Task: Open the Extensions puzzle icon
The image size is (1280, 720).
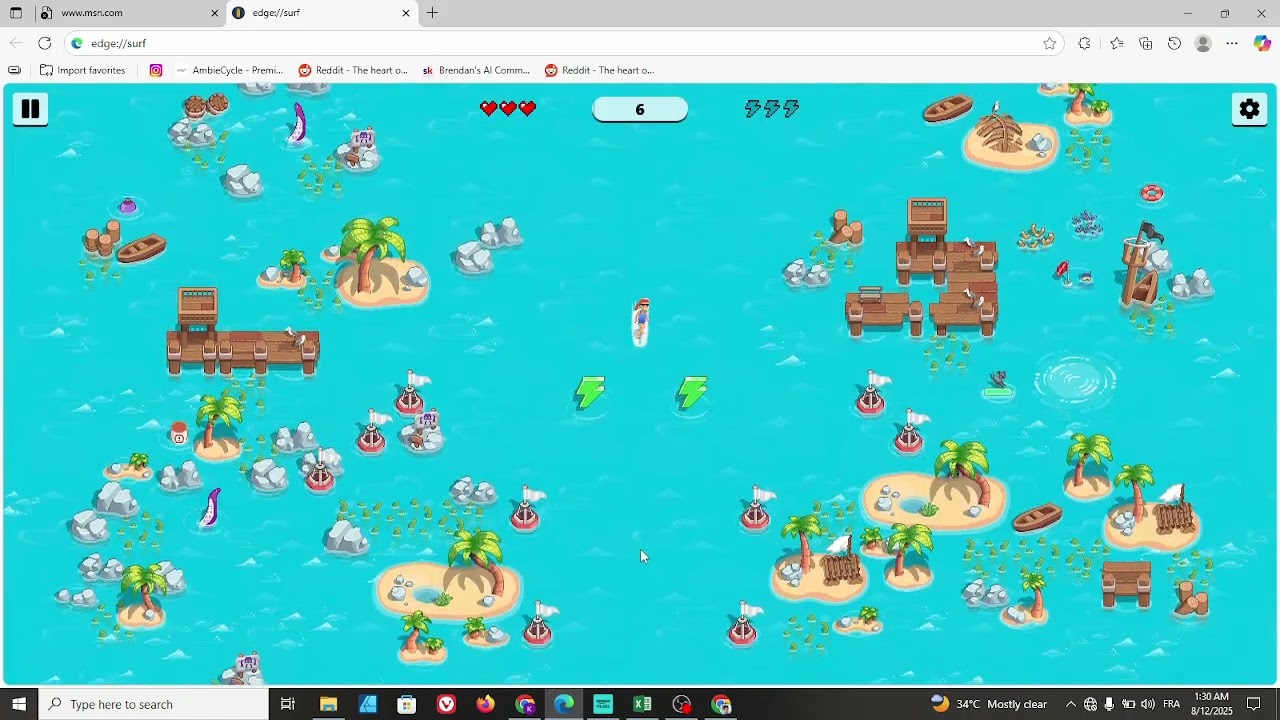Action: (x=1084, y=43)
